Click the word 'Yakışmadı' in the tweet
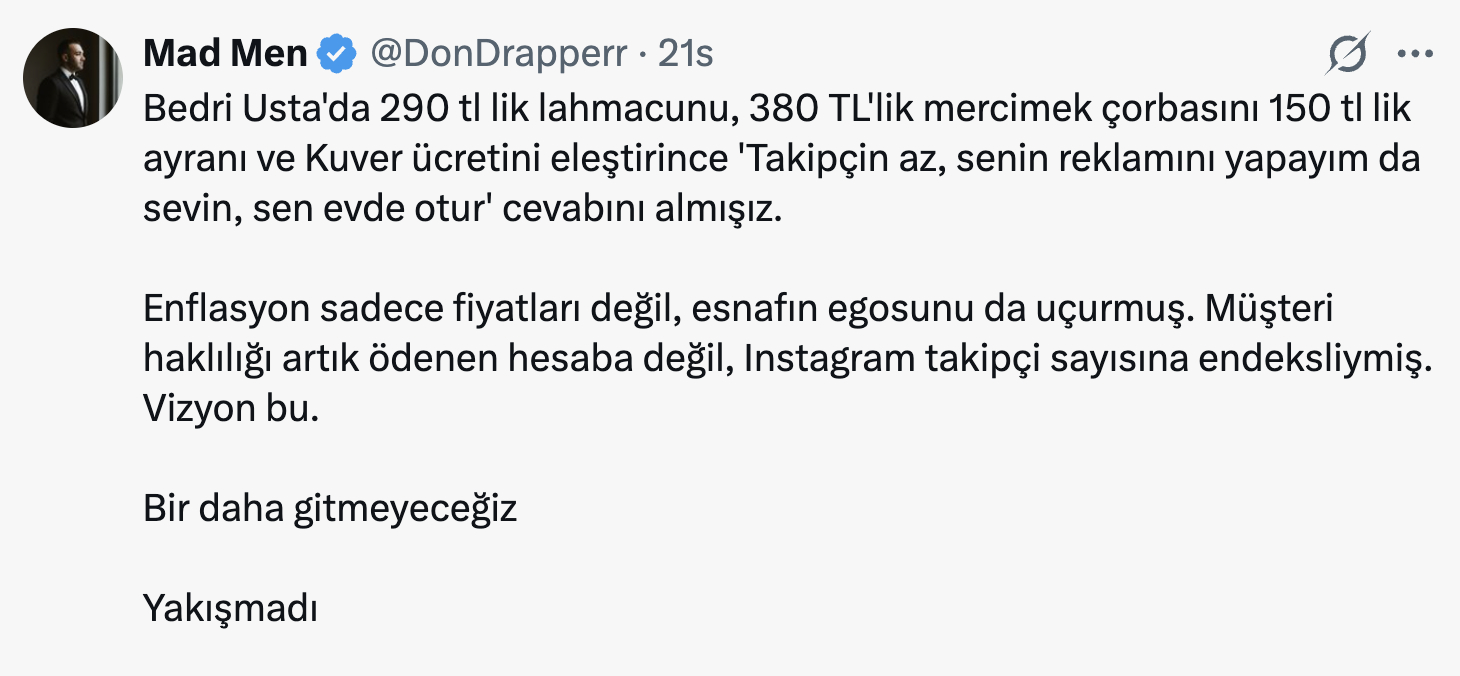The width and height of the screenshot is (1460, 676). coord(229,608)
